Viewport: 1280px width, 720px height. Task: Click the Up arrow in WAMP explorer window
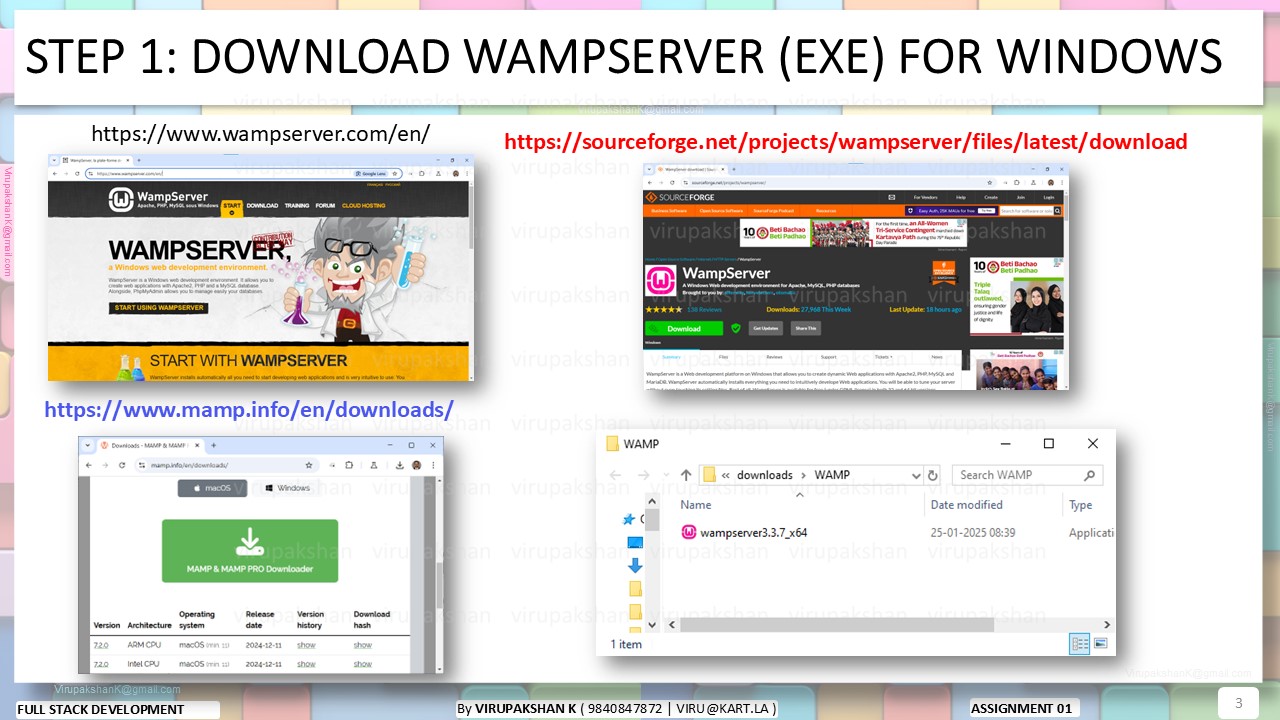click(685, 475)
